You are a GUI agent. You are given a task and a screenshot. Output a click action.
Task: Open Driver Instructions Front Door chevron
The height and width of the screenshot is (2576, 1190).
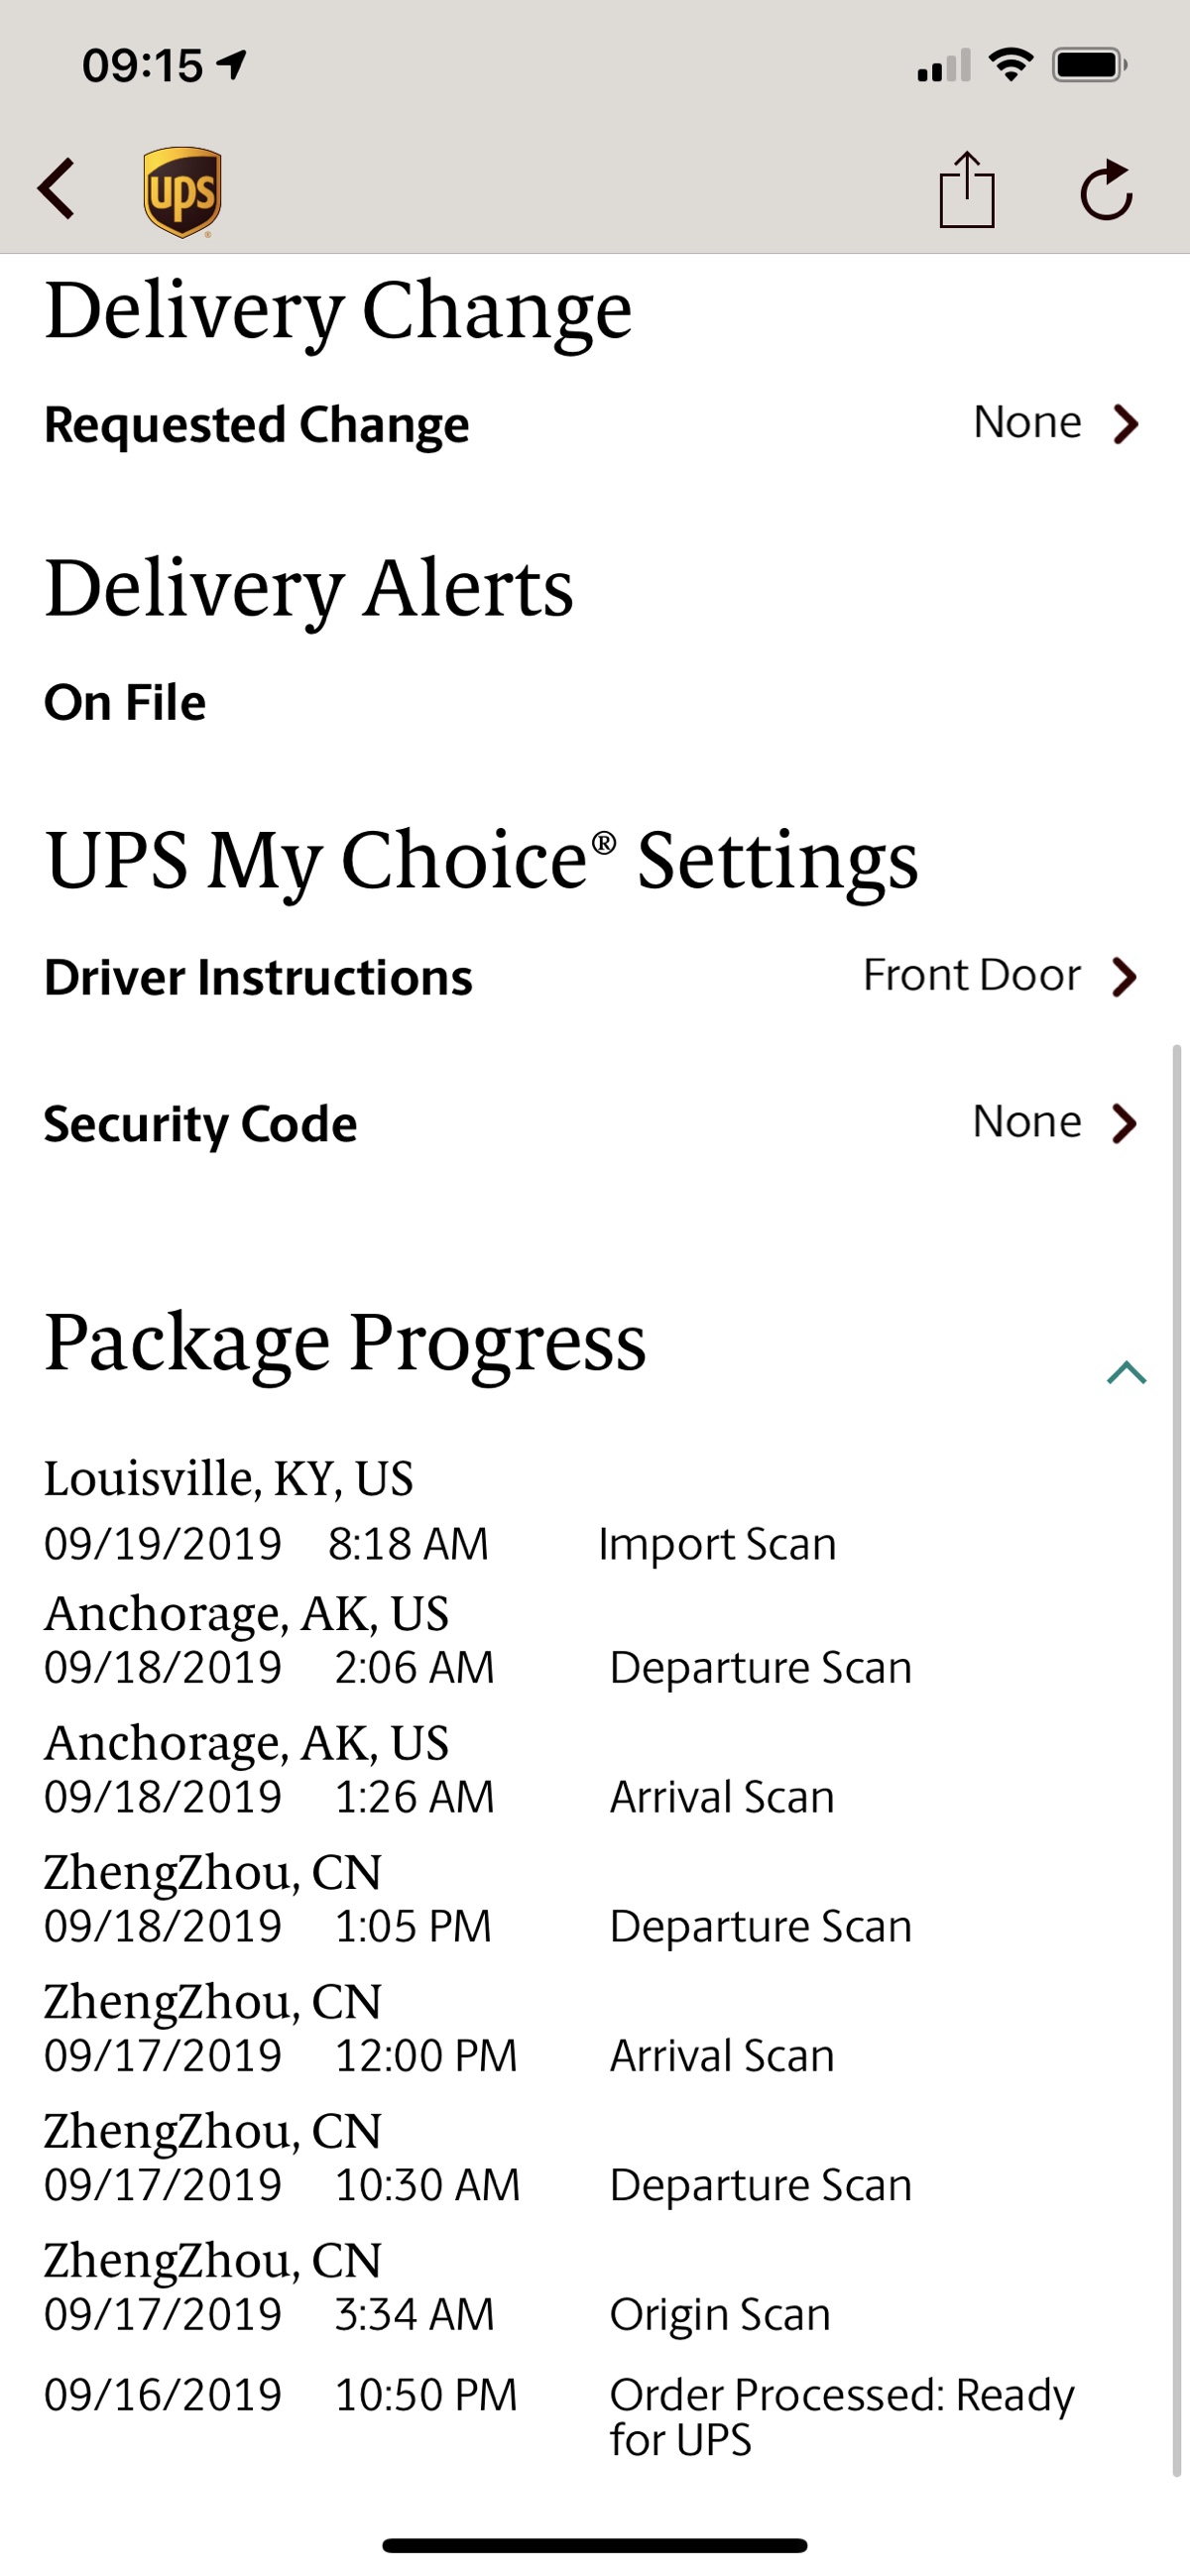(1125, 977)
